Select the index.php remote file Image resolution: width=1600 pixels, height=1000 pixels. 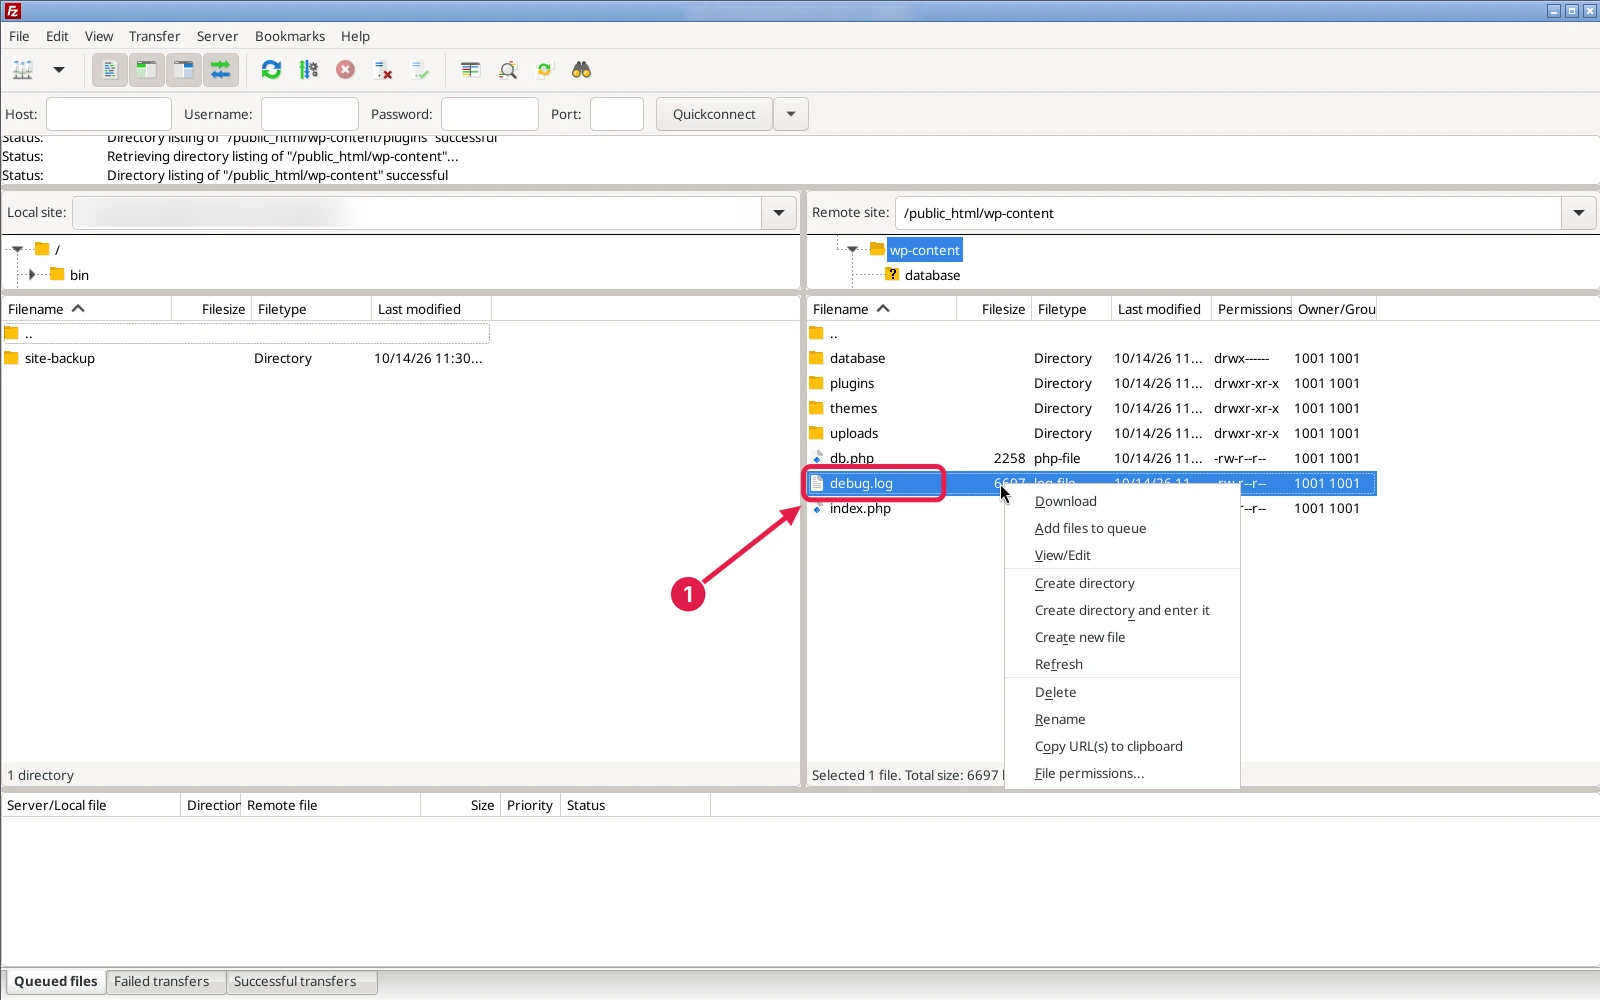pyautogui.click(x=860, y=508)
